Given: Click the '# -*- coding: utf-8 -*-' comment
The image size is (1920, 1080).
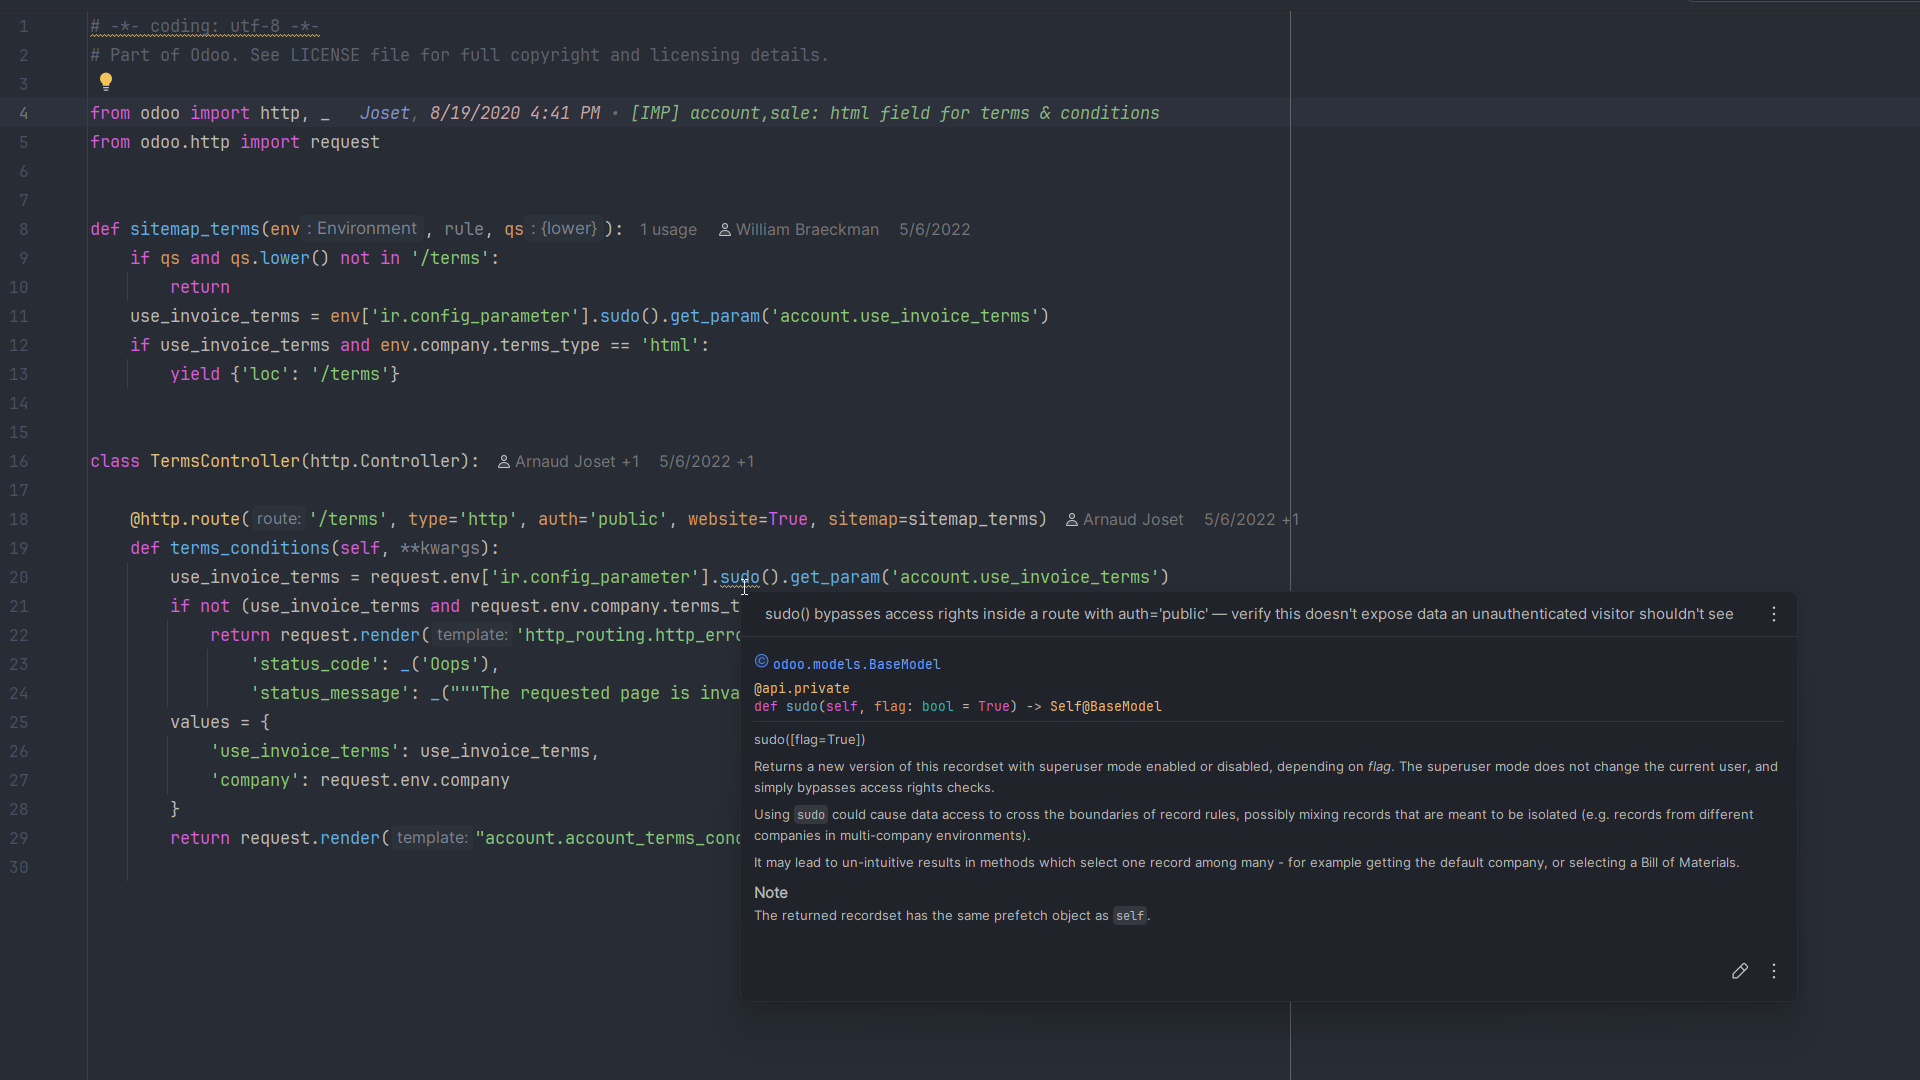Looking at the screenshot, I should (205, 26).
